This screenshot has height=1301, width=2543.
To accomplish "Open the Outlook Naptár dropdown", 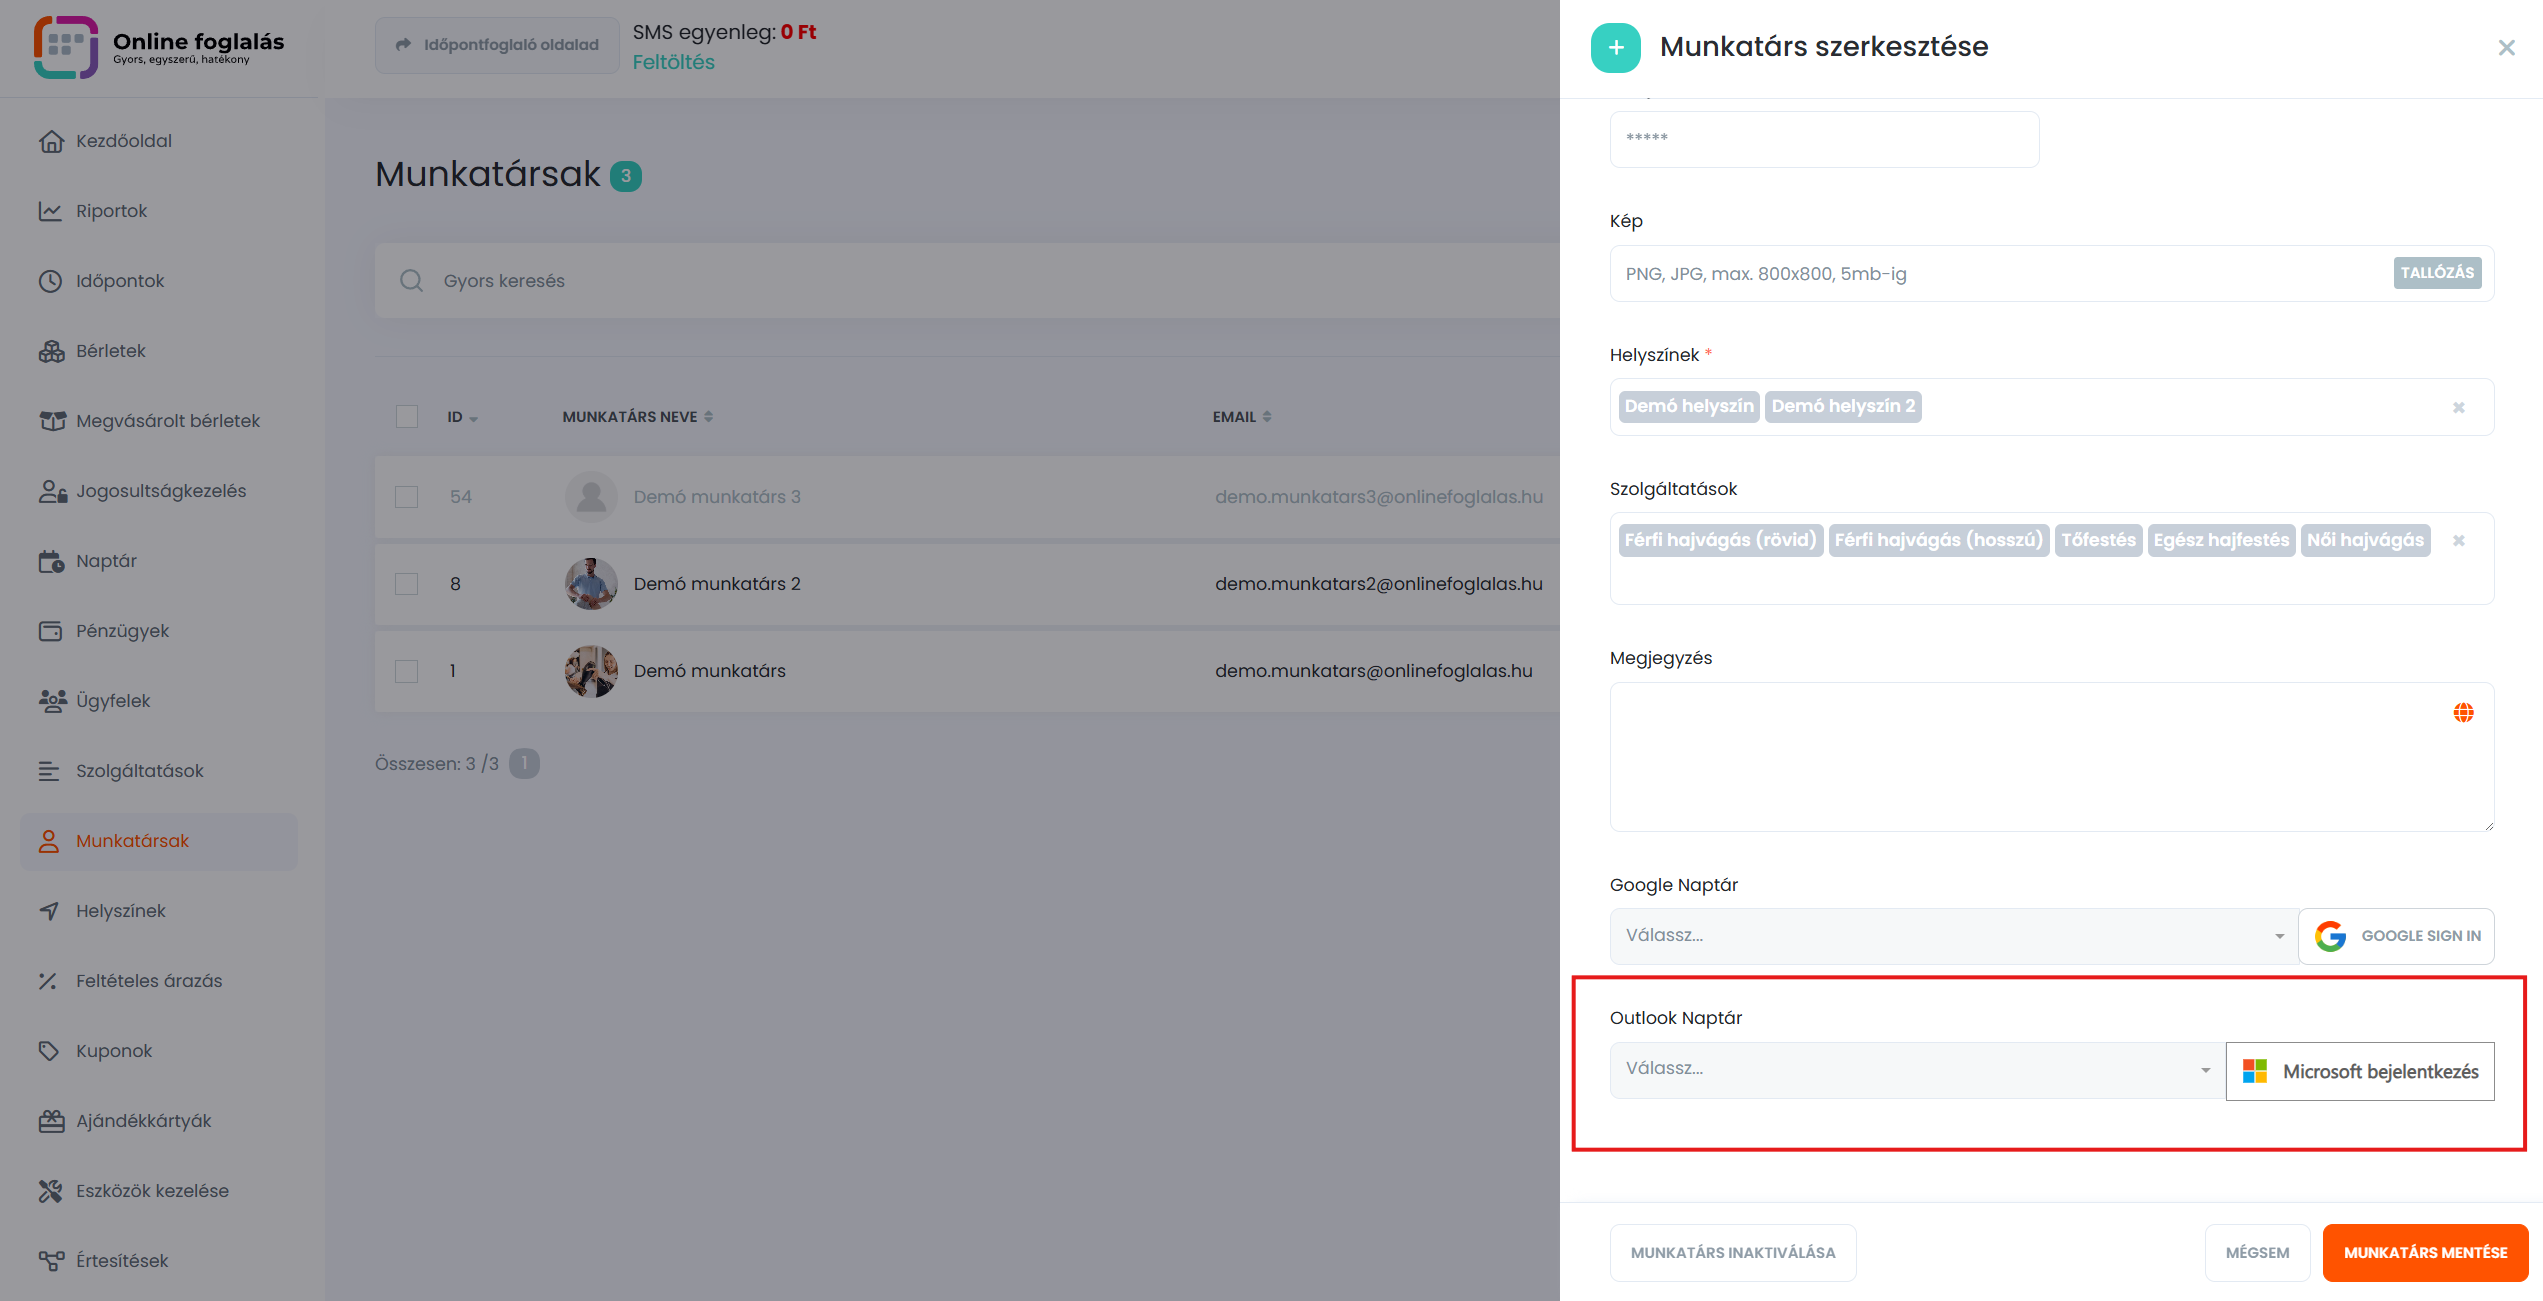I will [x=1916, y=1069].
